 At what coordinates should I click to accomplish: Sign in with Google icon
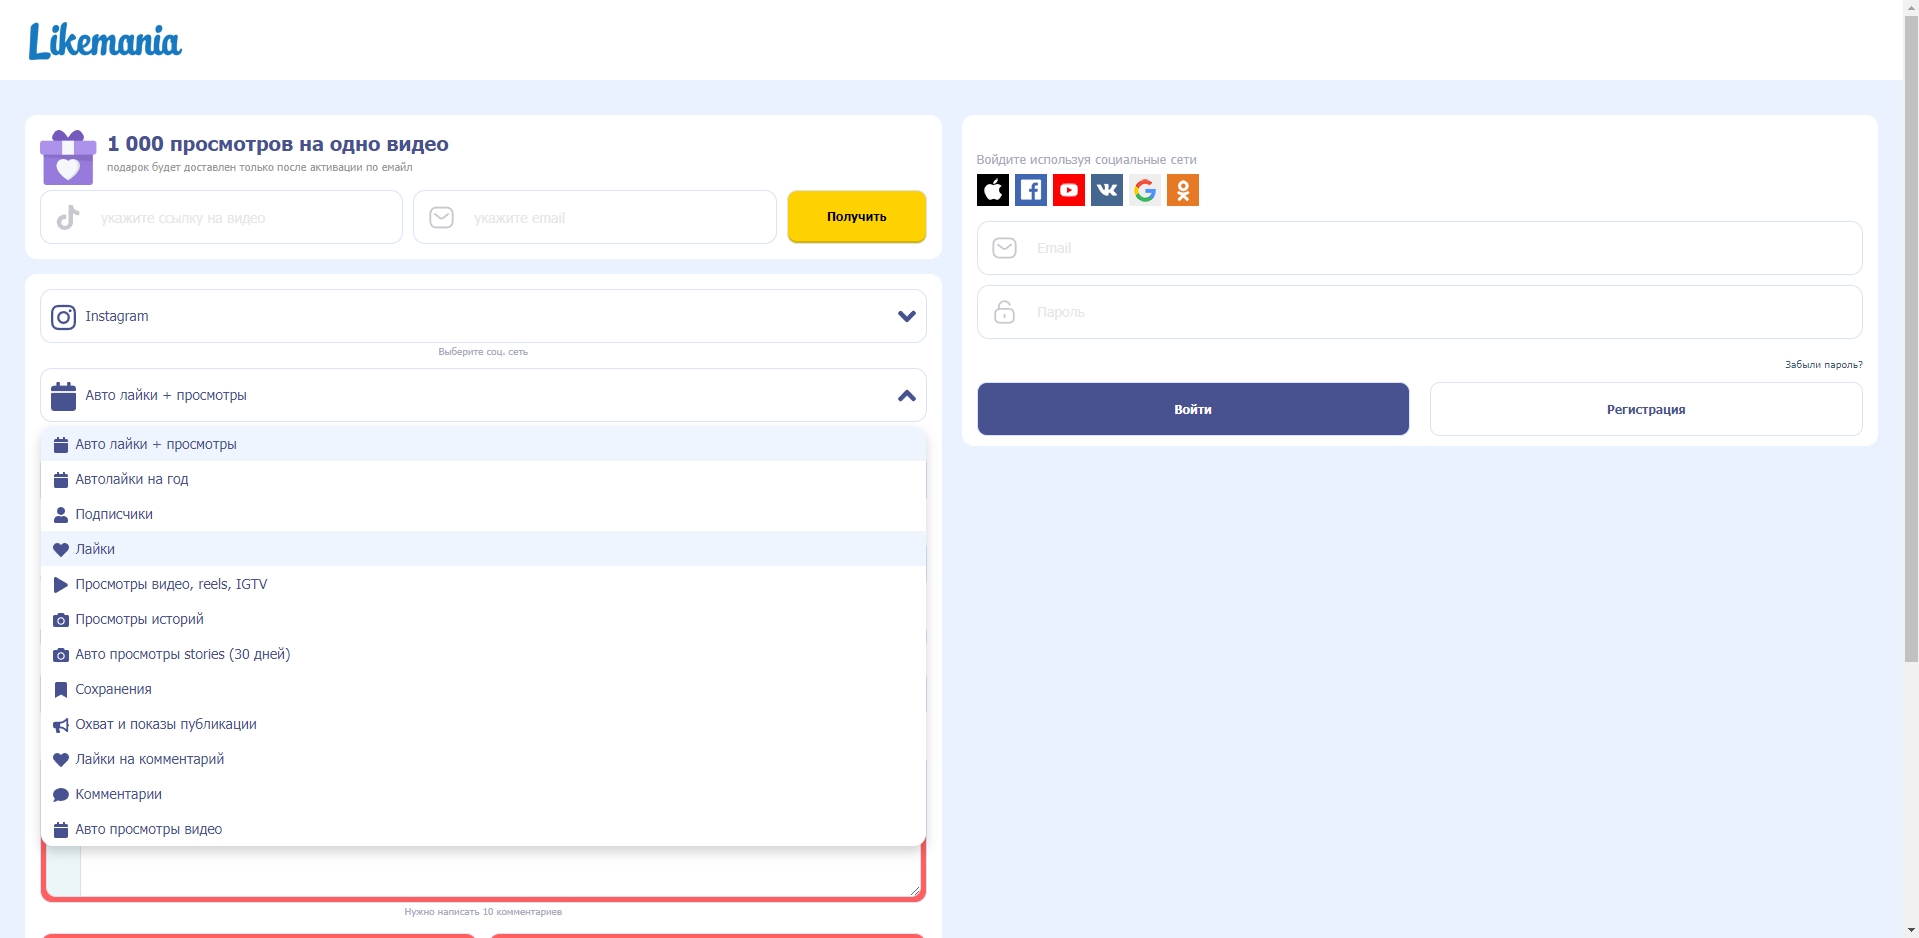tap(1145, 190)
